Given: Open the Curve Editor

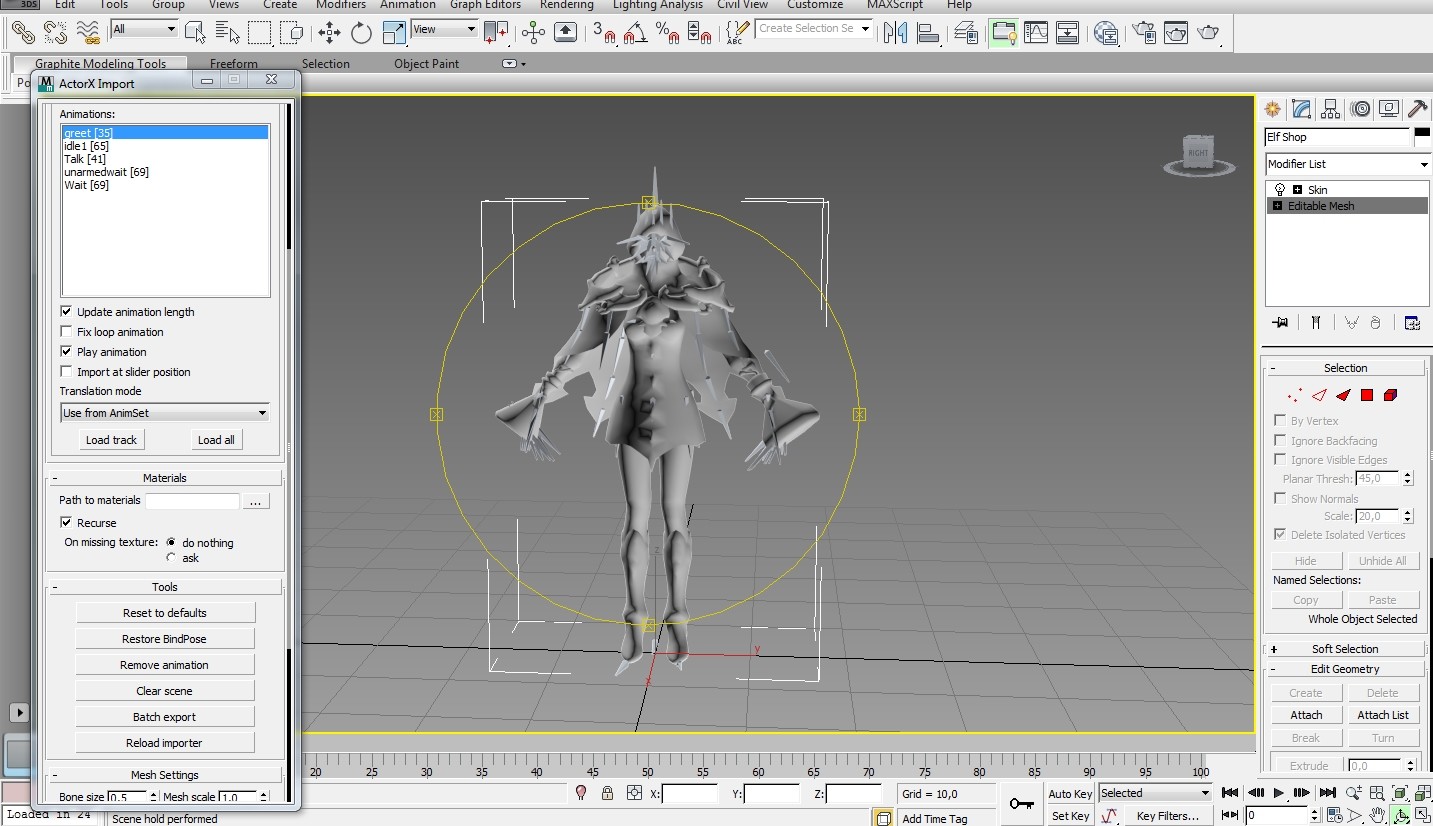Looking at the screenshot, I should (x=1035, y=32).
